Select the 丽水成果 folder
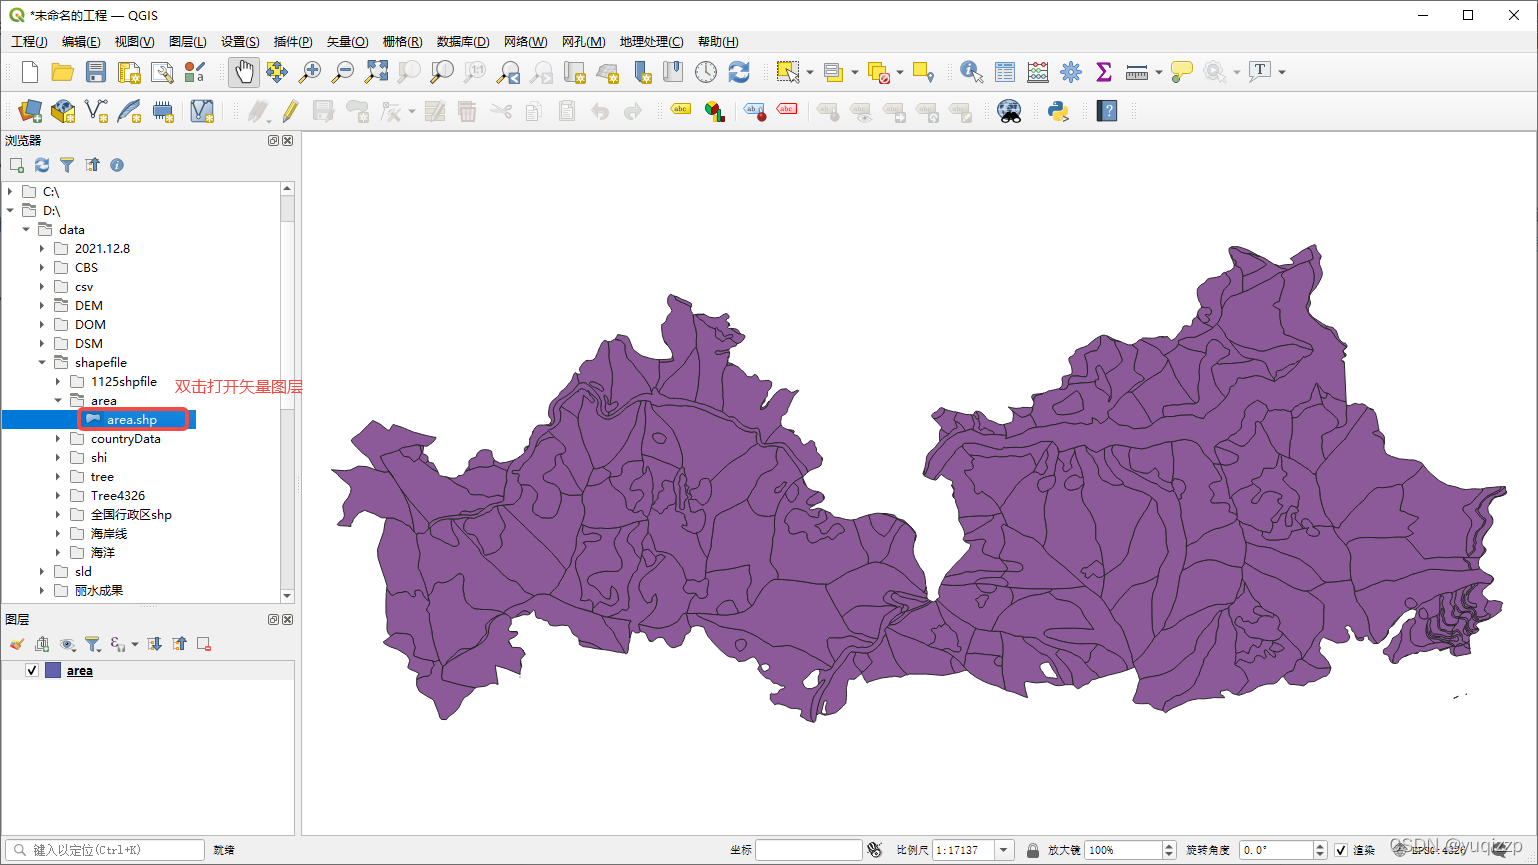 click(x=99, y=590)
